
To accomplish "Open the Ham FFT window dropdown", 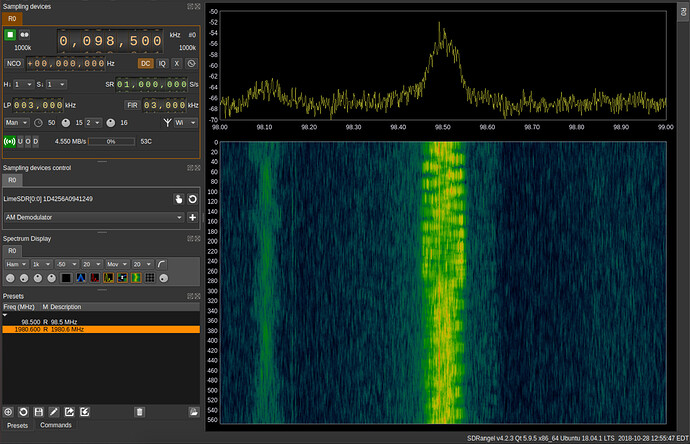I will point(15,262).
